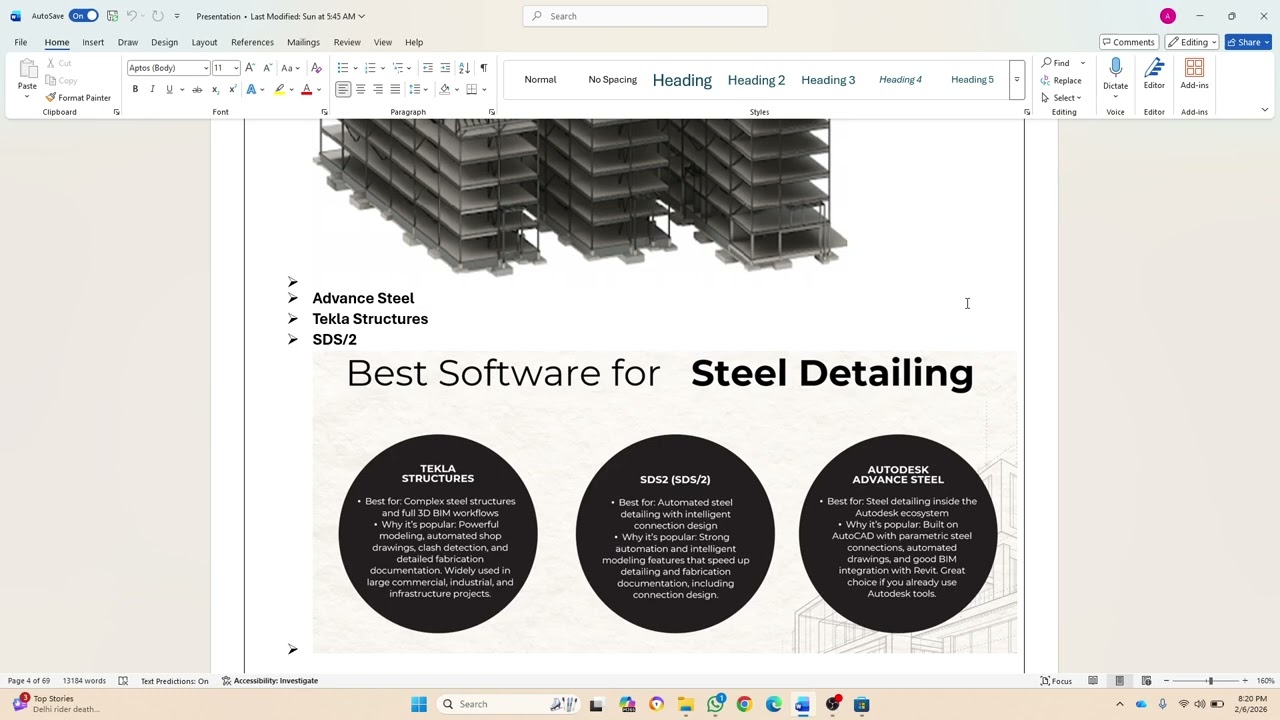Apply the Heading 2 style

tap(756, 80)
